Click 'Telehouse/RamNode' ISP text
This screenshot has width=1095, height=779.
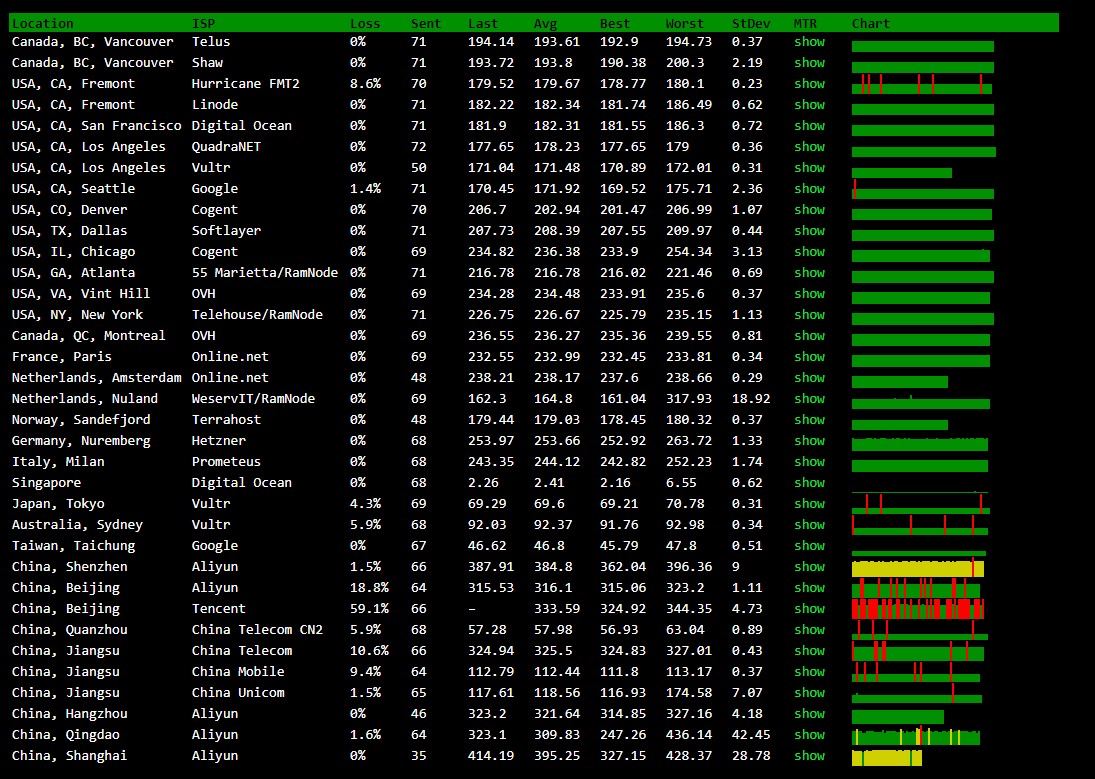click(x=257, y=314)
